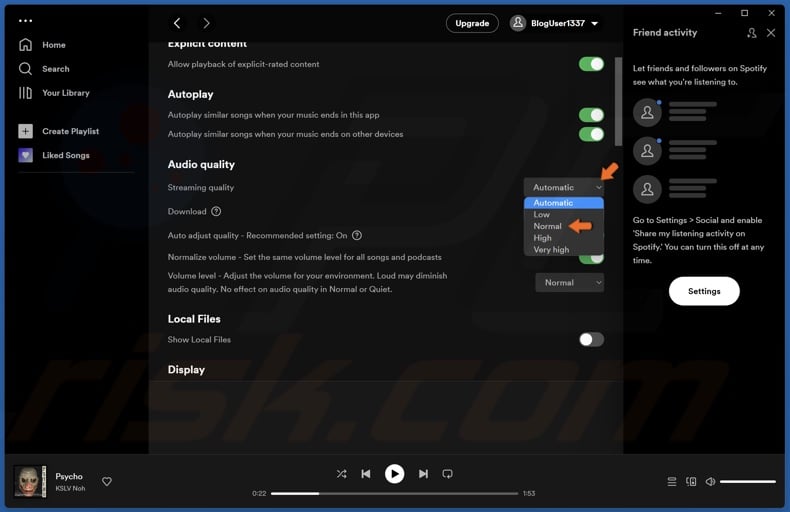The height and width of the screenshot is (512, 790).
Task: Click the 'Audio quality' heading
Action: coord(201,164)
